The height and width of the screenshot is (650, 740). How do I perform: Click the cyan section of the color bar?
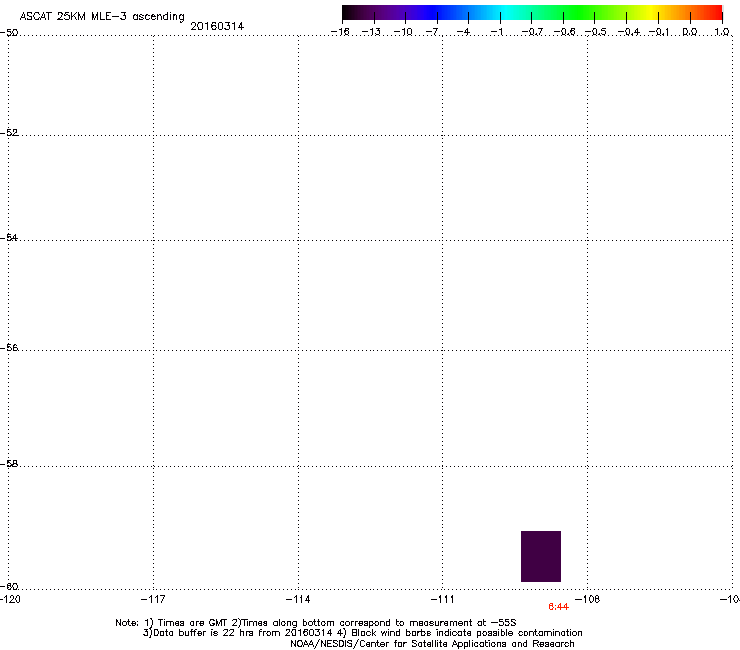505,13
